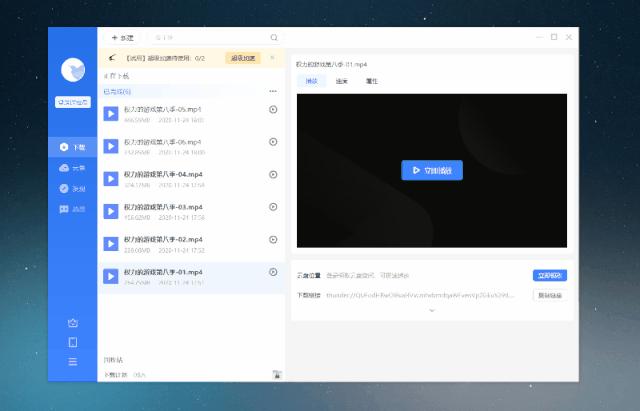Click the blue 立即播放 play button

(x=432, y=170)
